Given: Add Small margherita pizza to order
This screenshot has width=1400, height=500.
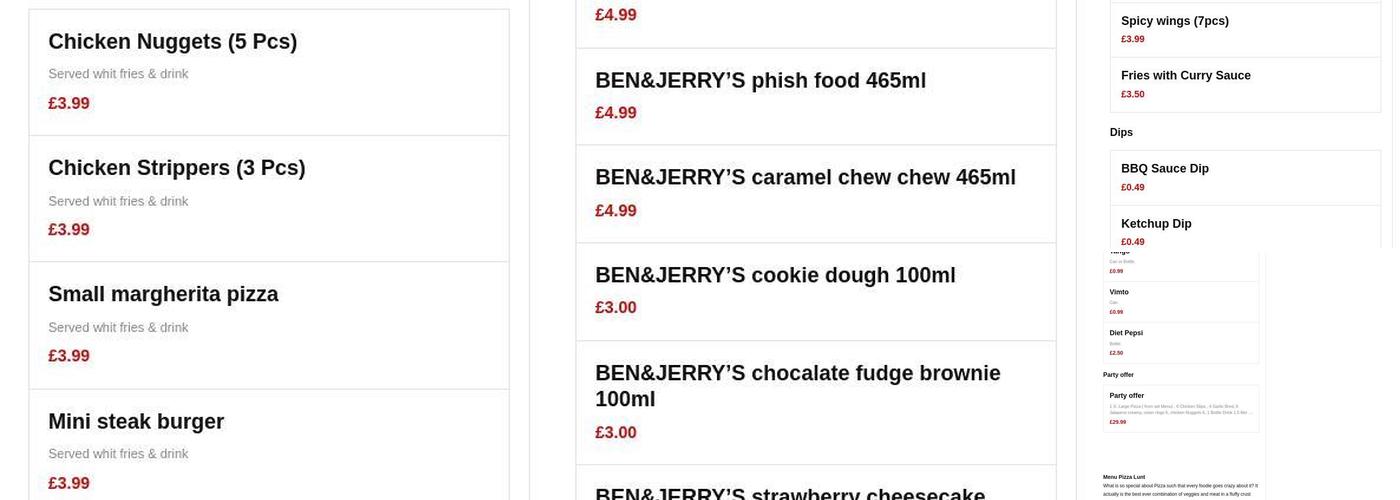Looking at the screenshot, I should coord(163,295).
